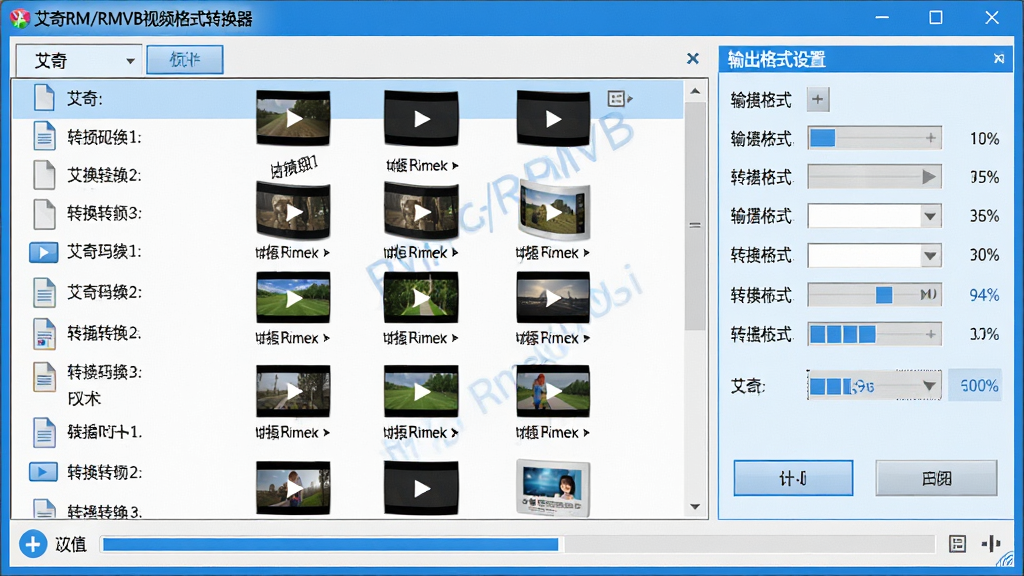The image size is (1024, 576).
Task: Click the play arrow on the 35% bar
Action: pyautogui.click(x=928, y=177)
